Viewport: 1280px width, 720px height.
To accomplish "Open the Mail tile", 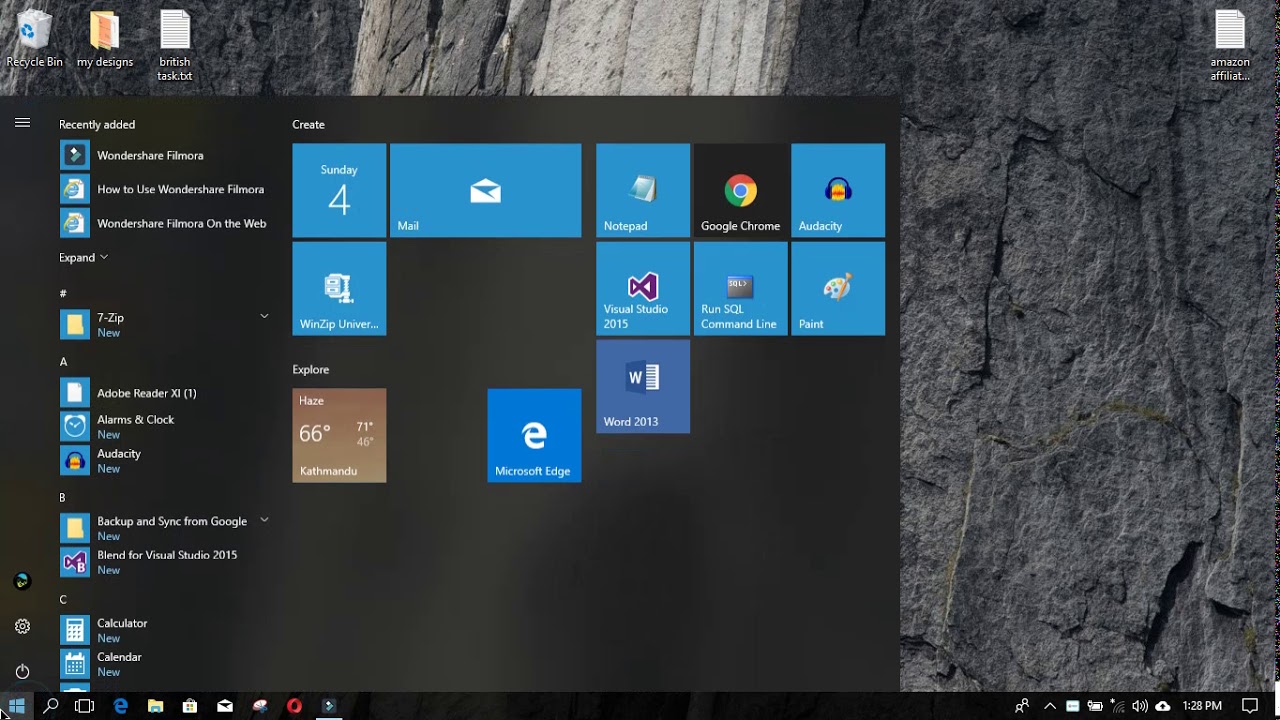I will tap(485, 190).
